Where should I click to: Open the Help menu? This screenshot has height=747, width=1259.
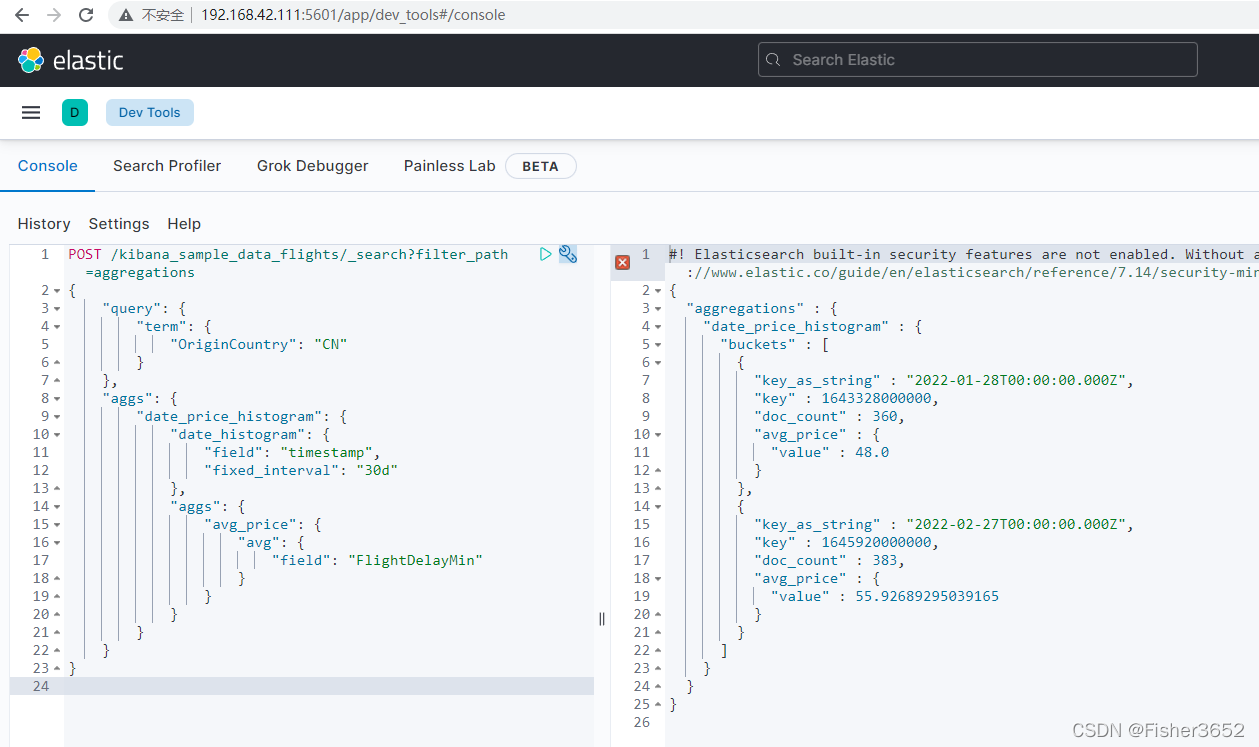184,224
